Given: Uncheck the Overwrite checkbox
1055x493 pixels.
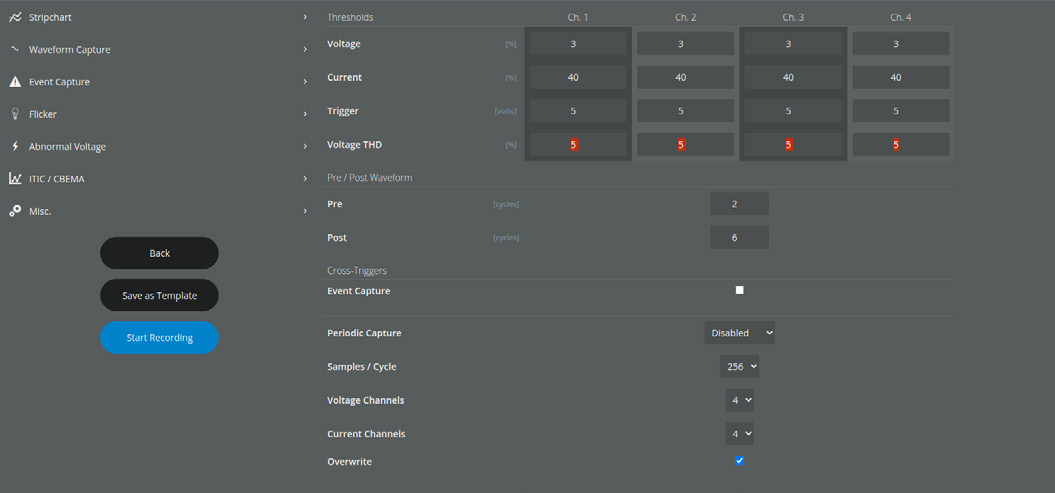Looking at the screenshot, I should click(739, 461).
